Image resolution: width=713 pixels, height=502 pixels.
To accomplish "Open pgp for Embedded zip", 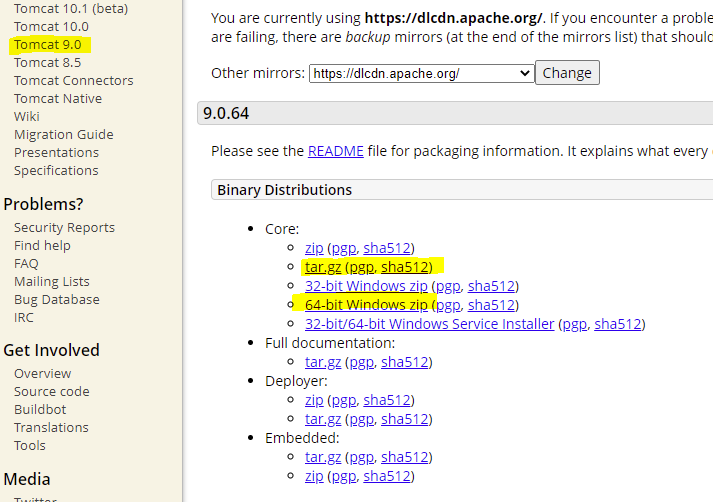I will (344, 476).
